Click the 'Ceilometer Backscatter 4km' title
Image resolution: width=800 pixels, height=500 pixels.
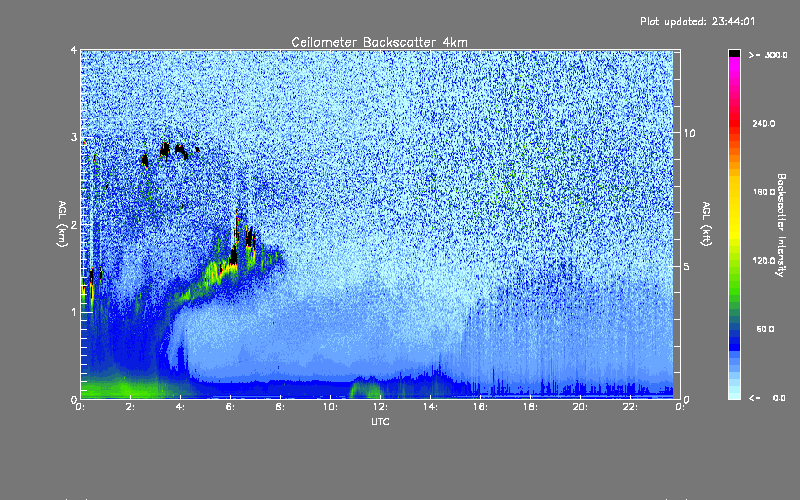pyautogui.click(x=379, y=42)
